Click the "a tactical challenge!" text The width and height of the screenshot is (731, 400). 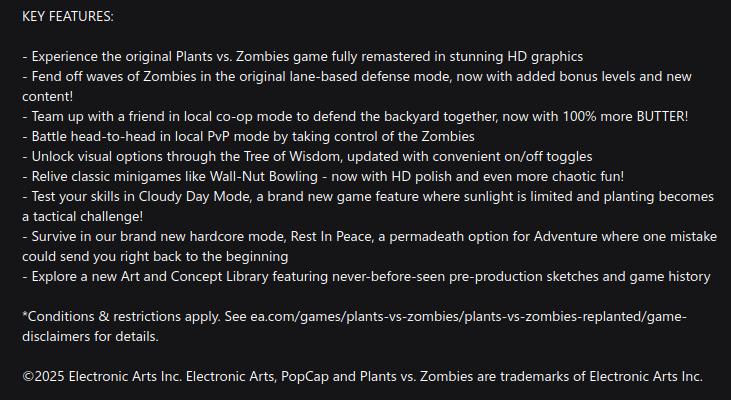pos(83,217)
